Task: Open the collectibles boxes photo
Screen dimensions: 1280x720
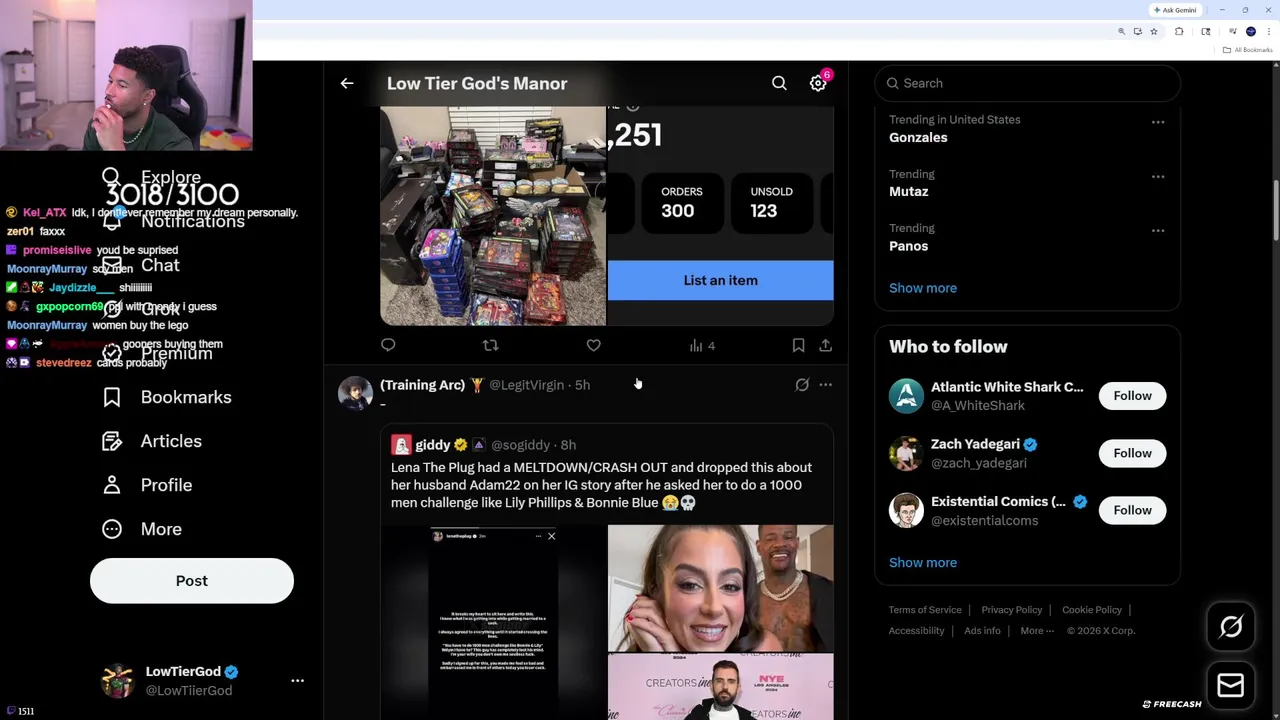Action: coord(493,216)
